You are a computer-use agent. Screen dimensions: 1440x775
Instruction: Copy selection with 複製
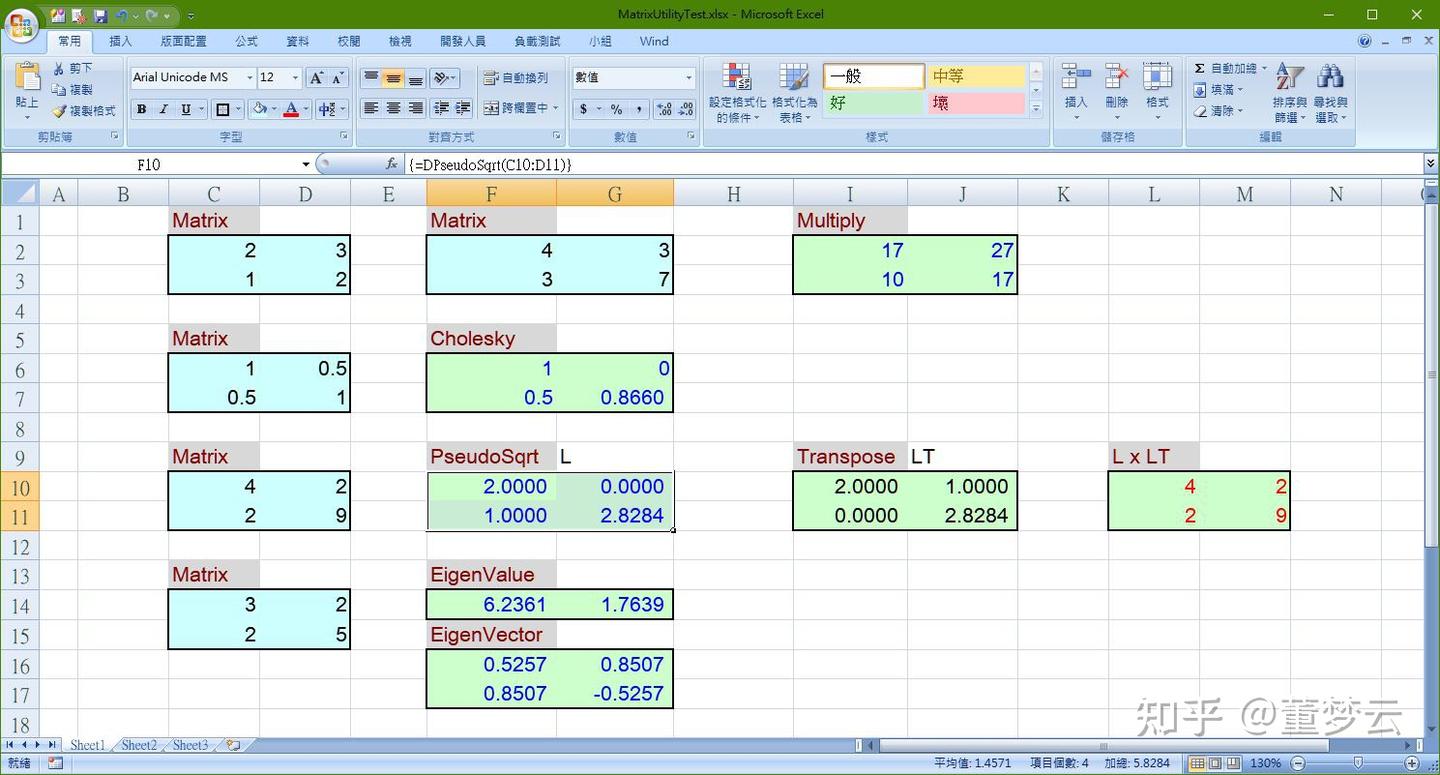[x=73, y=89]
